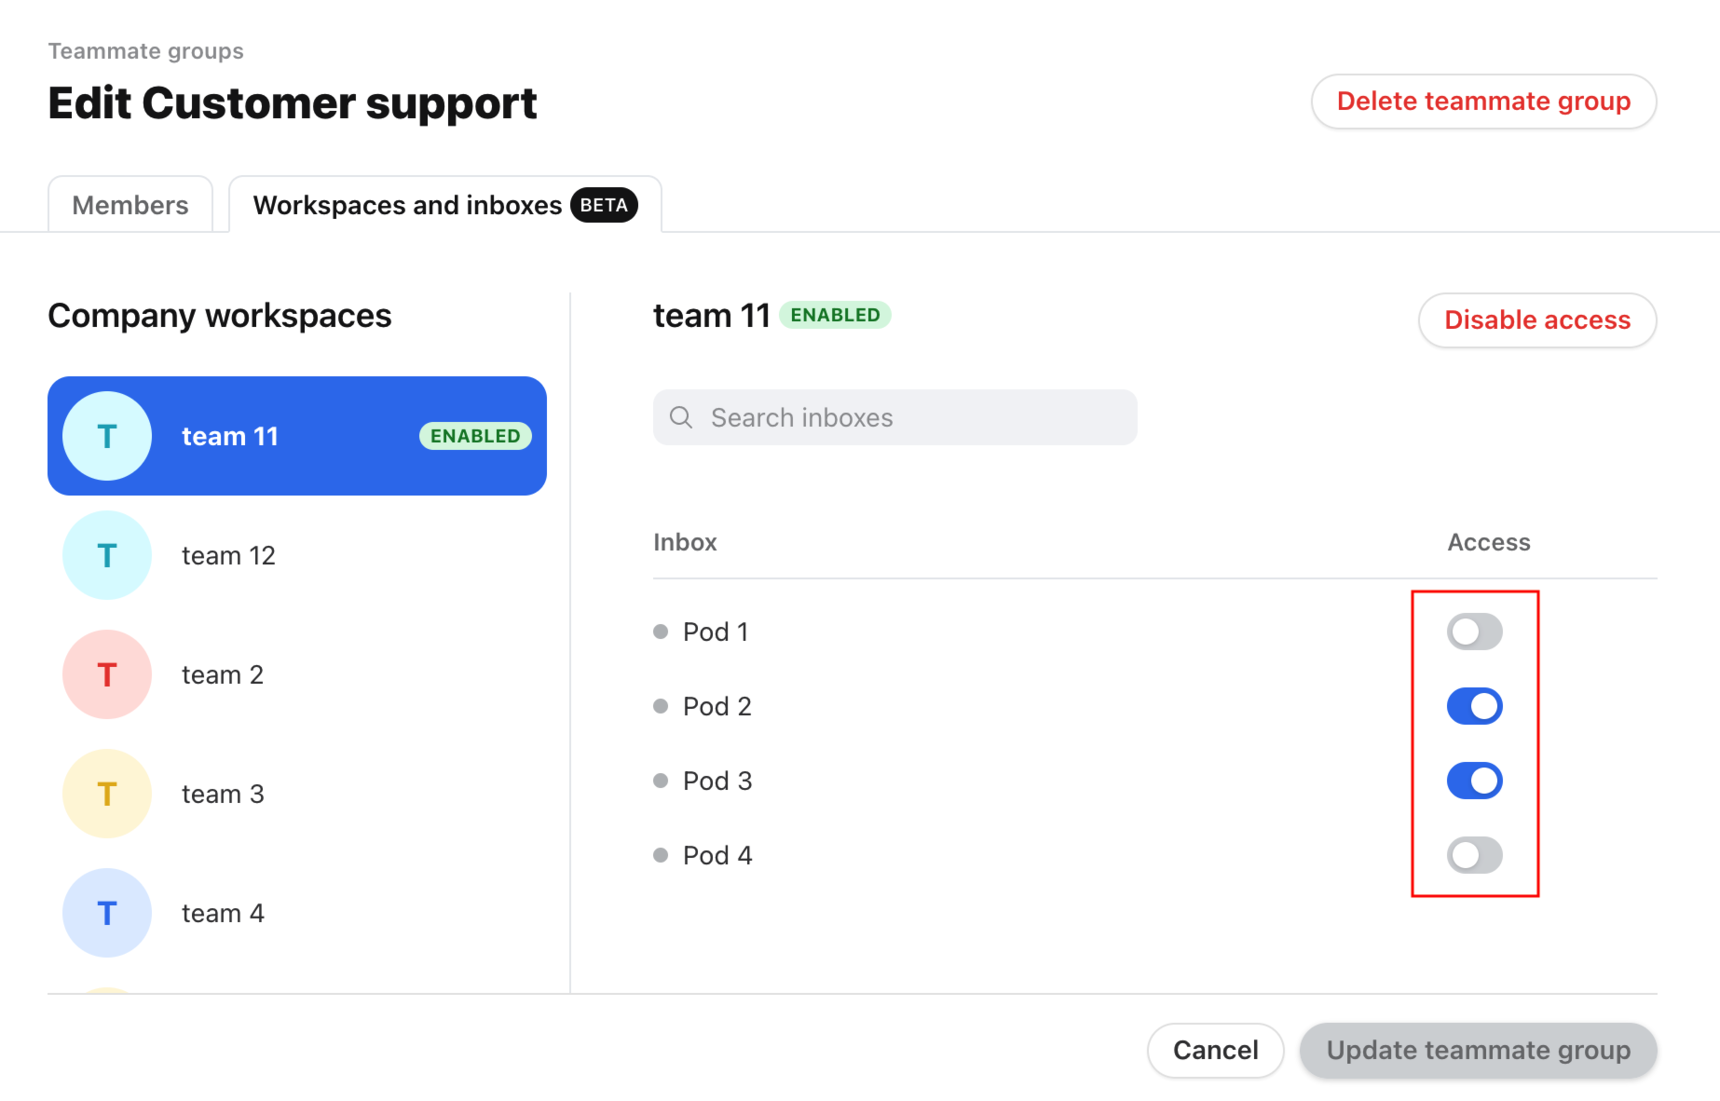Enable access for the Pod 1 inbox

pos(1474,631)
